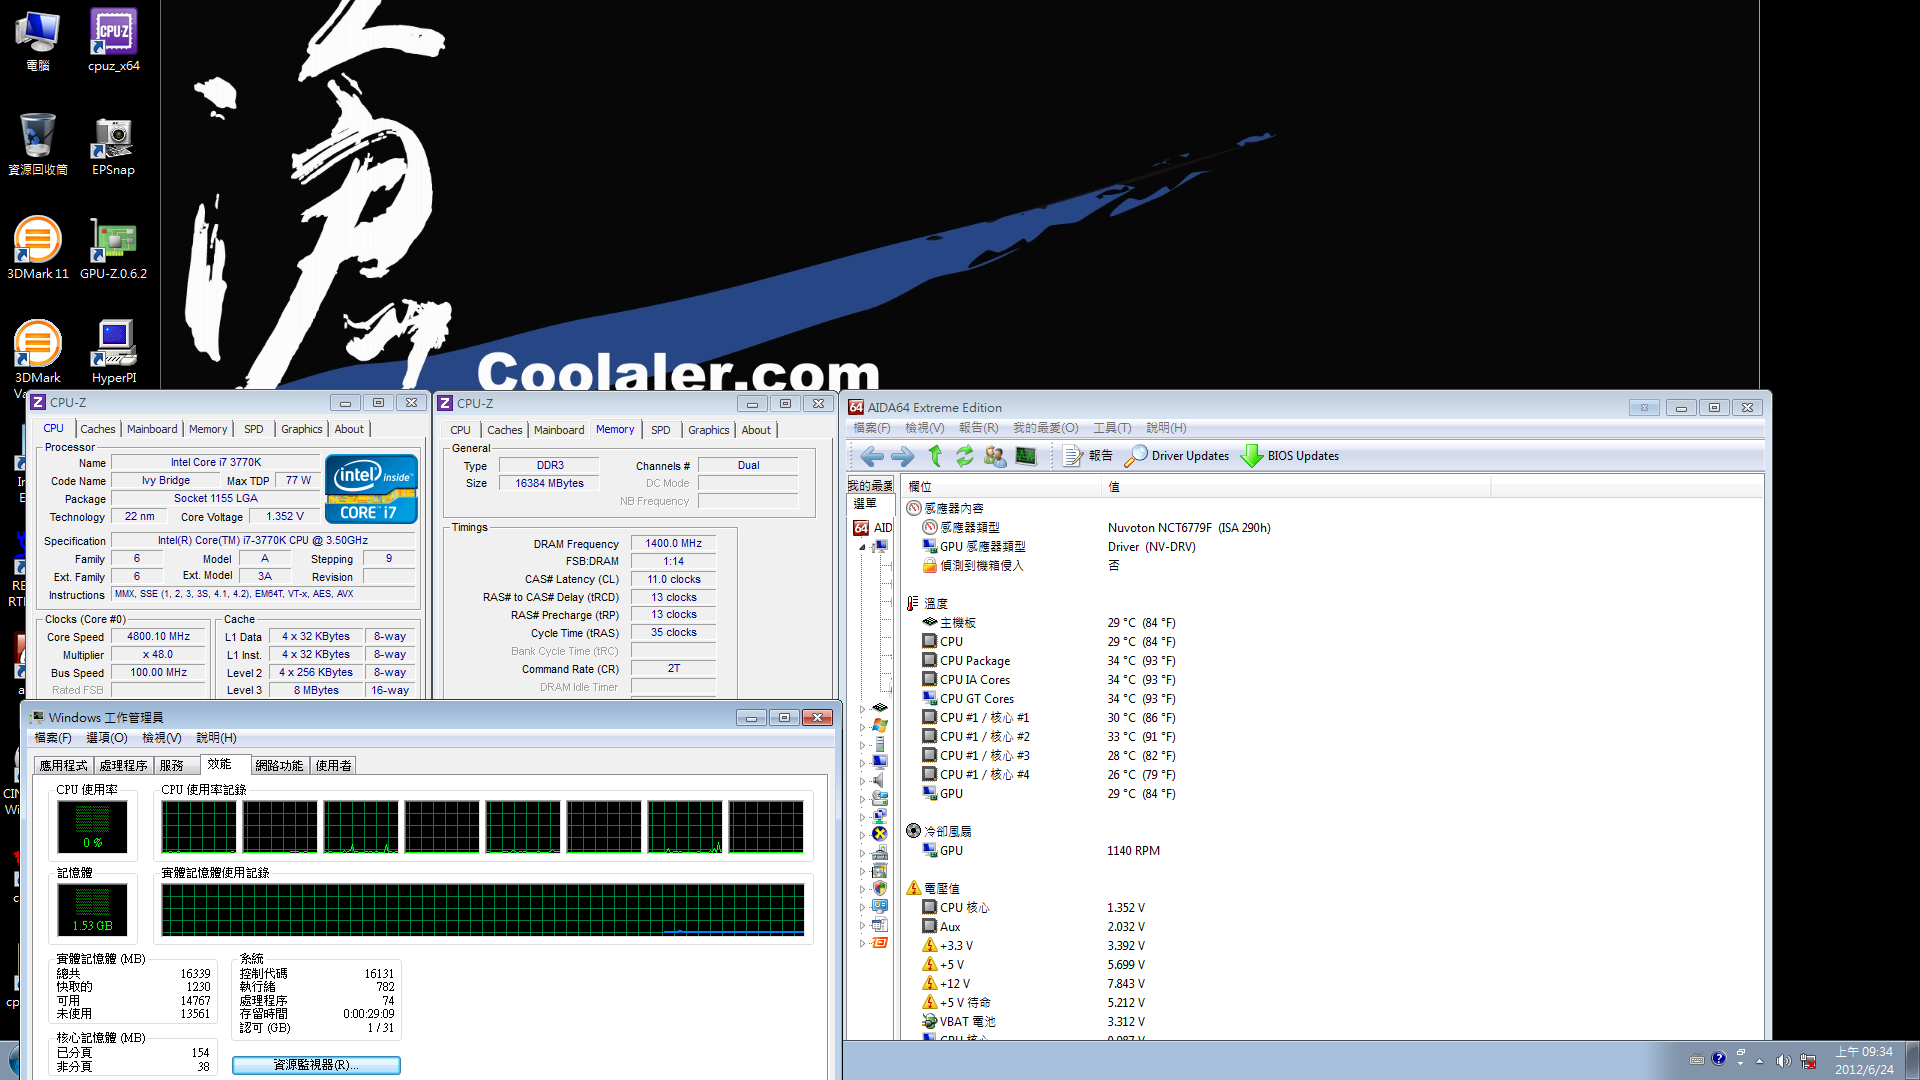
Task: Click BIOS Updates in AIDA64 toolbar
Action: pos(1290,456)
